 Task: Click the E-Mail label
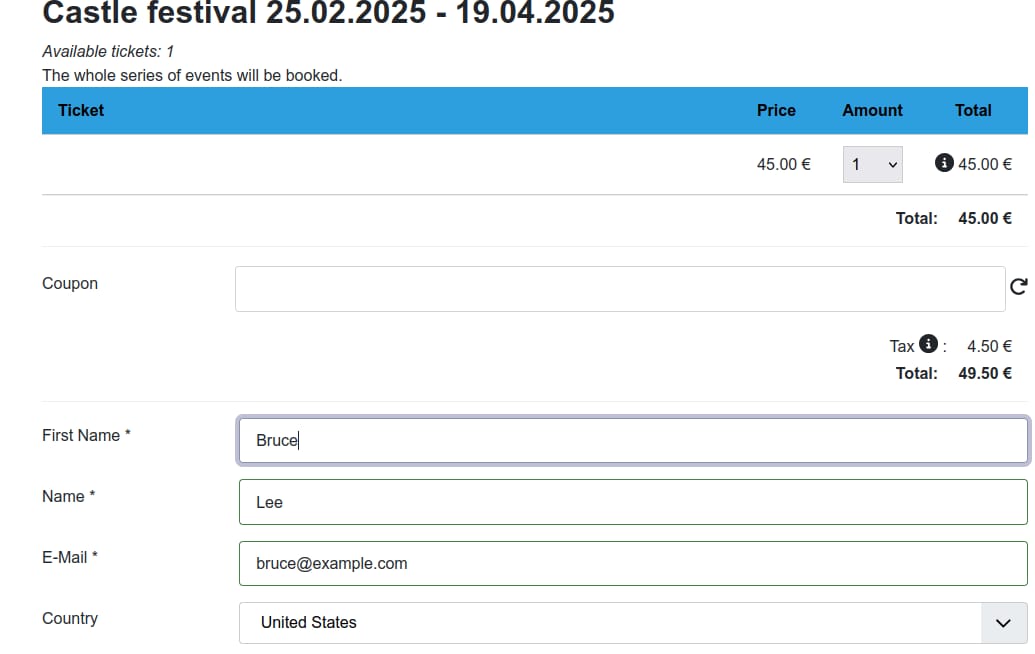point(70,557)
